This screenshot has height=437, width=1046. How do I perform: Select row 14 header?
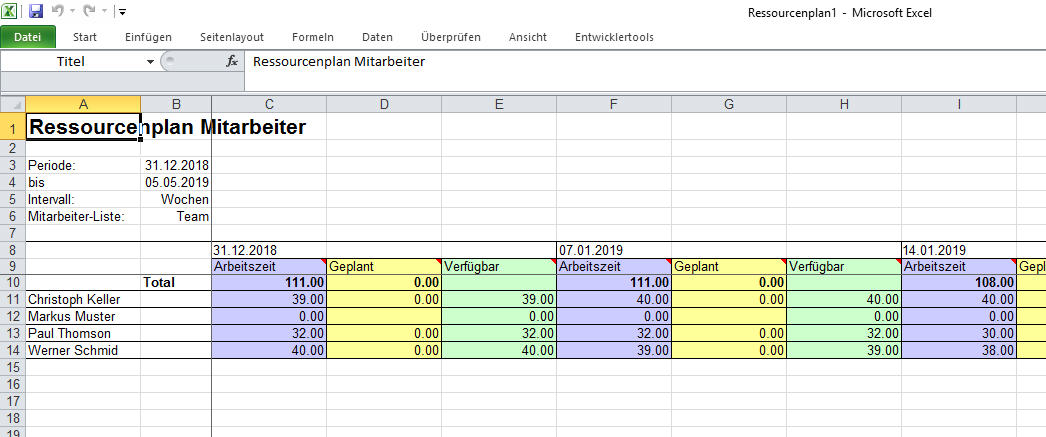tap(13, 350)
